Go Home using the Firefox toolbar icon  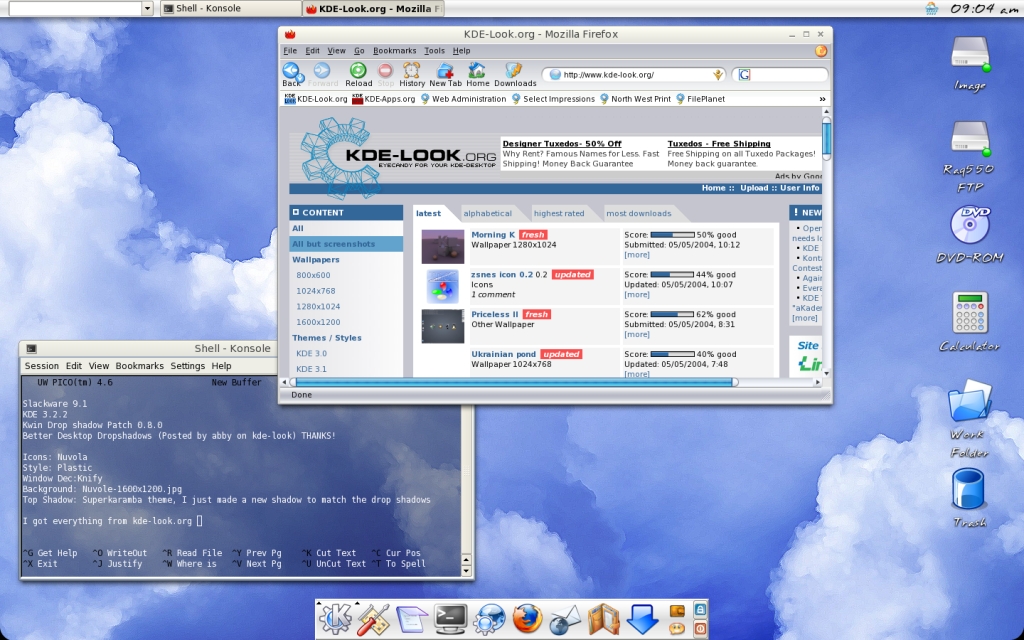[x=477, y=74]
